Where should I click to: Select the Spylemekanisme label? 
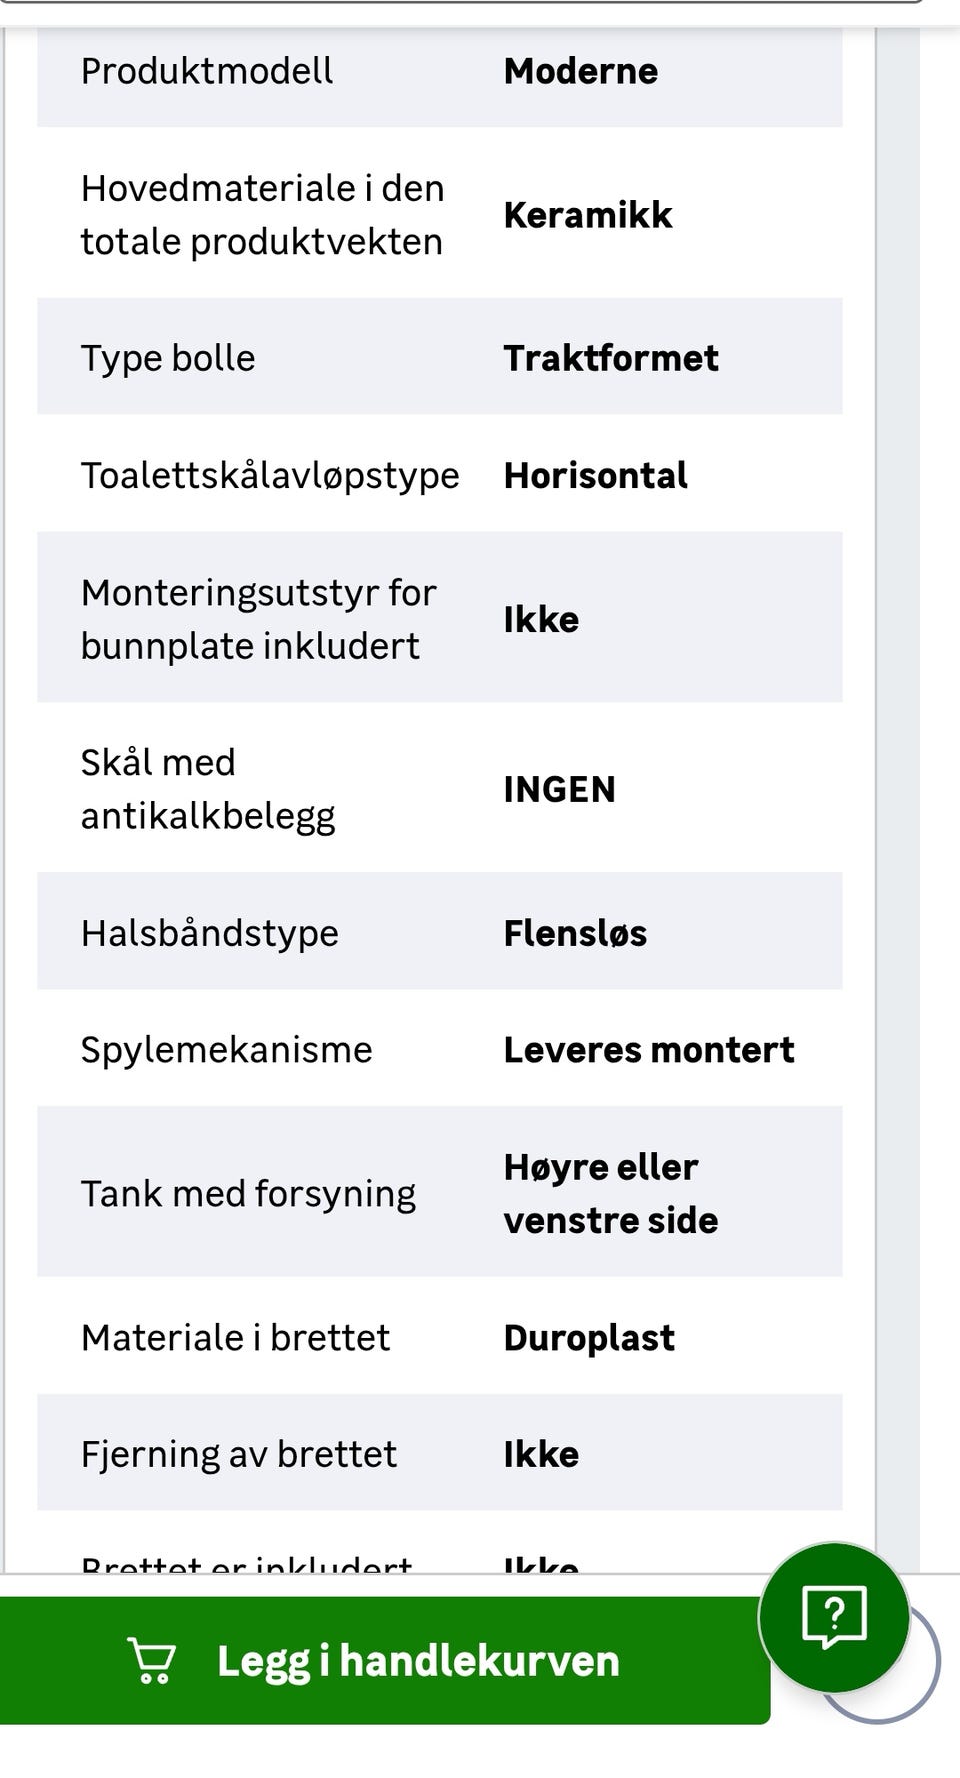pos(227,1050)
